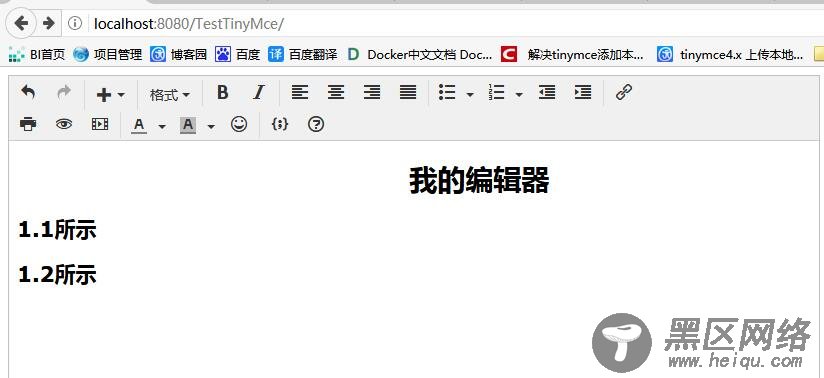Click the browser forward button
Image resolution: width=824 pixels, height=378 pixels.
pyautogui.click(x=48, y=23)
